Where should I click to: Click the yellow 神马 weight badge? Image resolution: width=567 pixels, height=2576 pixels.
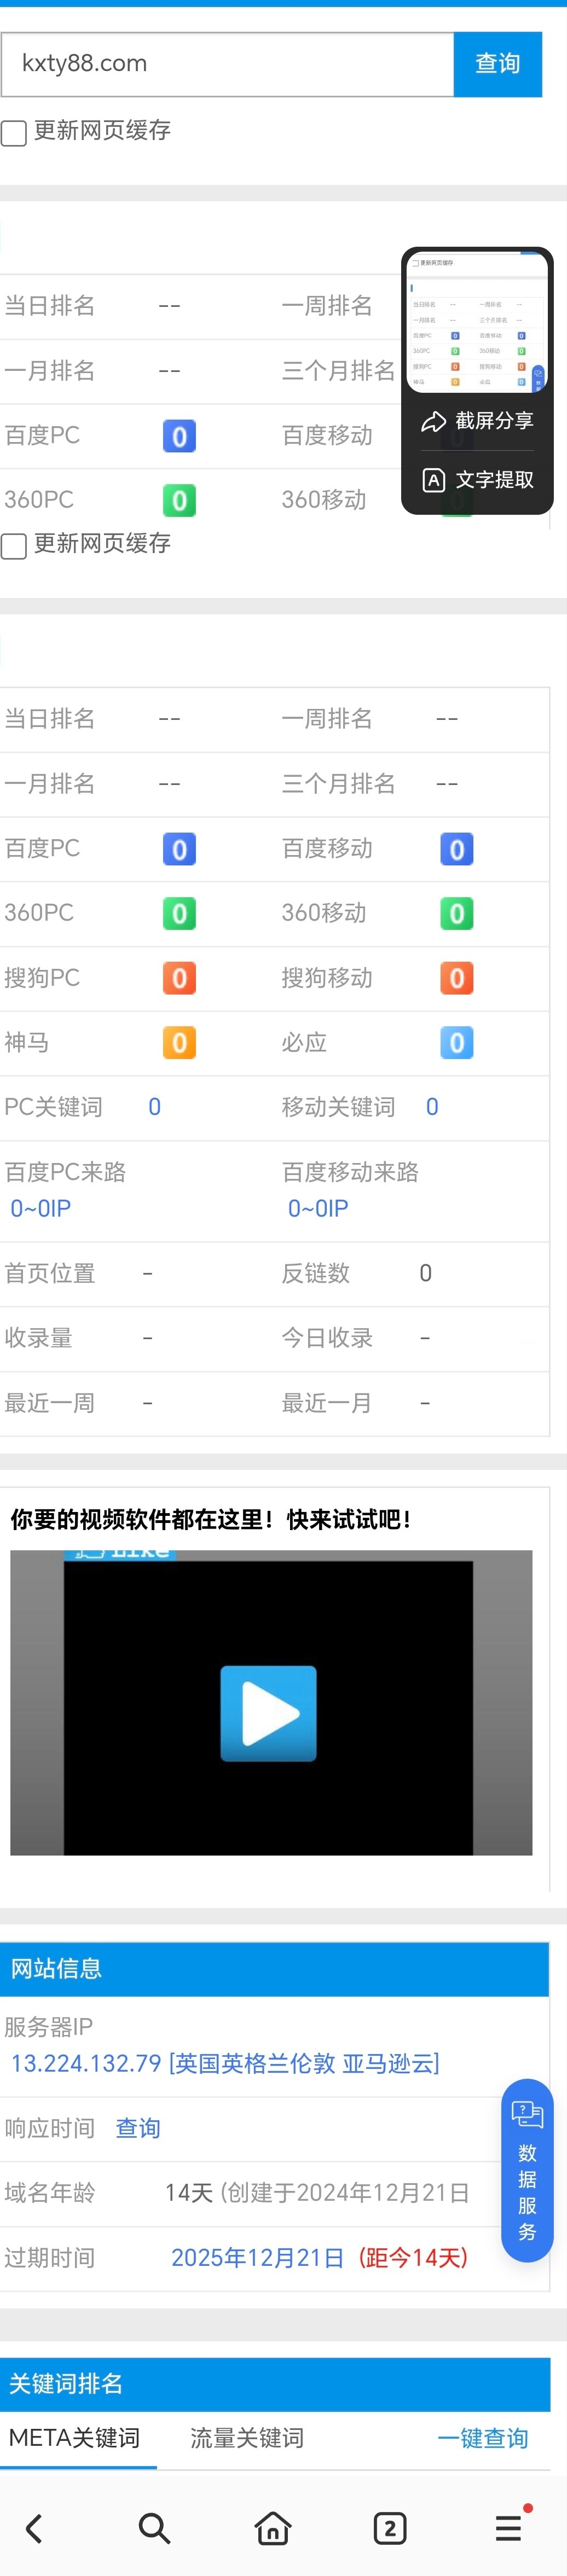(x=179, y=1043)
